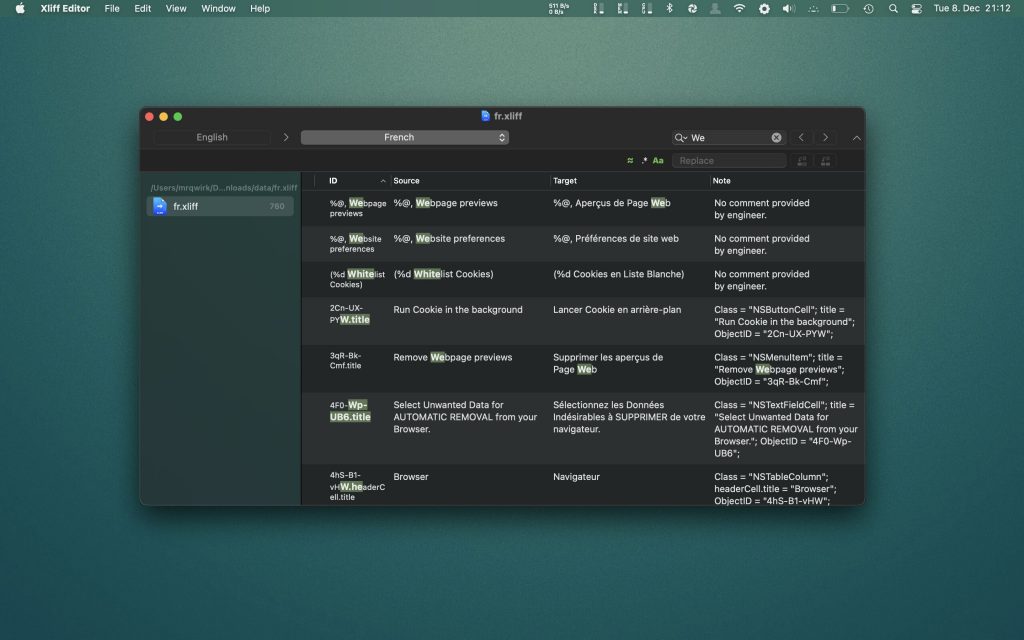This screenshot has height=640, width=1024.
Task: Go to previous search result with left arrow
Action: tap(801, 137)
